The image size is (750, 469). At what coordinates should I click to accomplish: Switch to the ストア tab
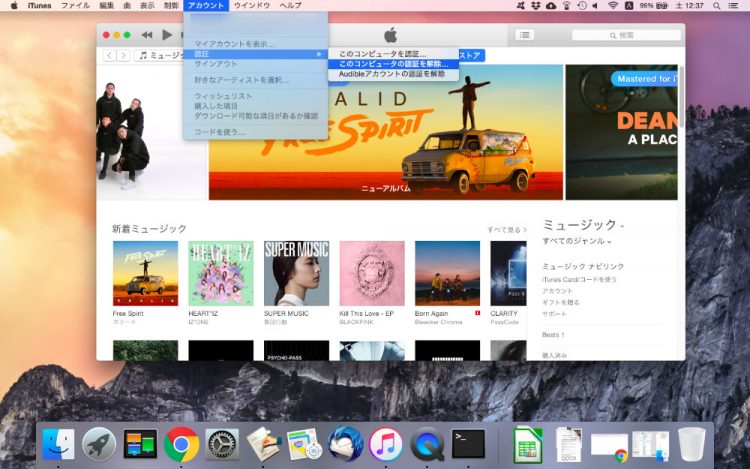click(x=472, y=55)
